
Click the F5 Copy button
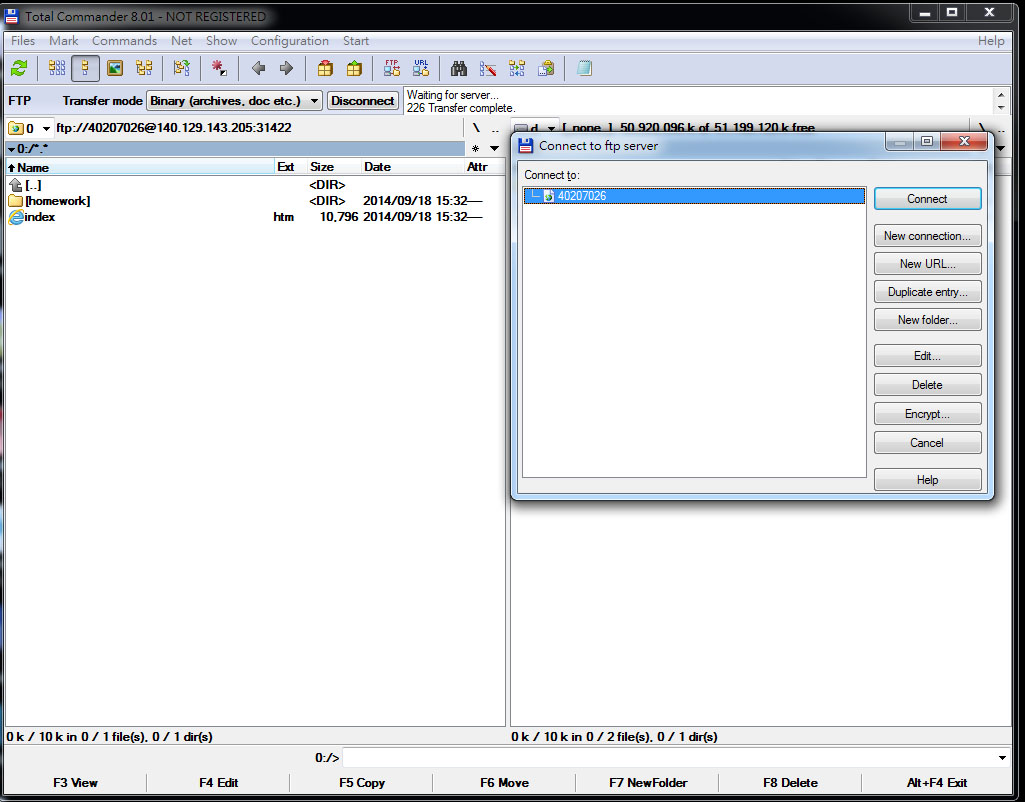coord(361,782)
